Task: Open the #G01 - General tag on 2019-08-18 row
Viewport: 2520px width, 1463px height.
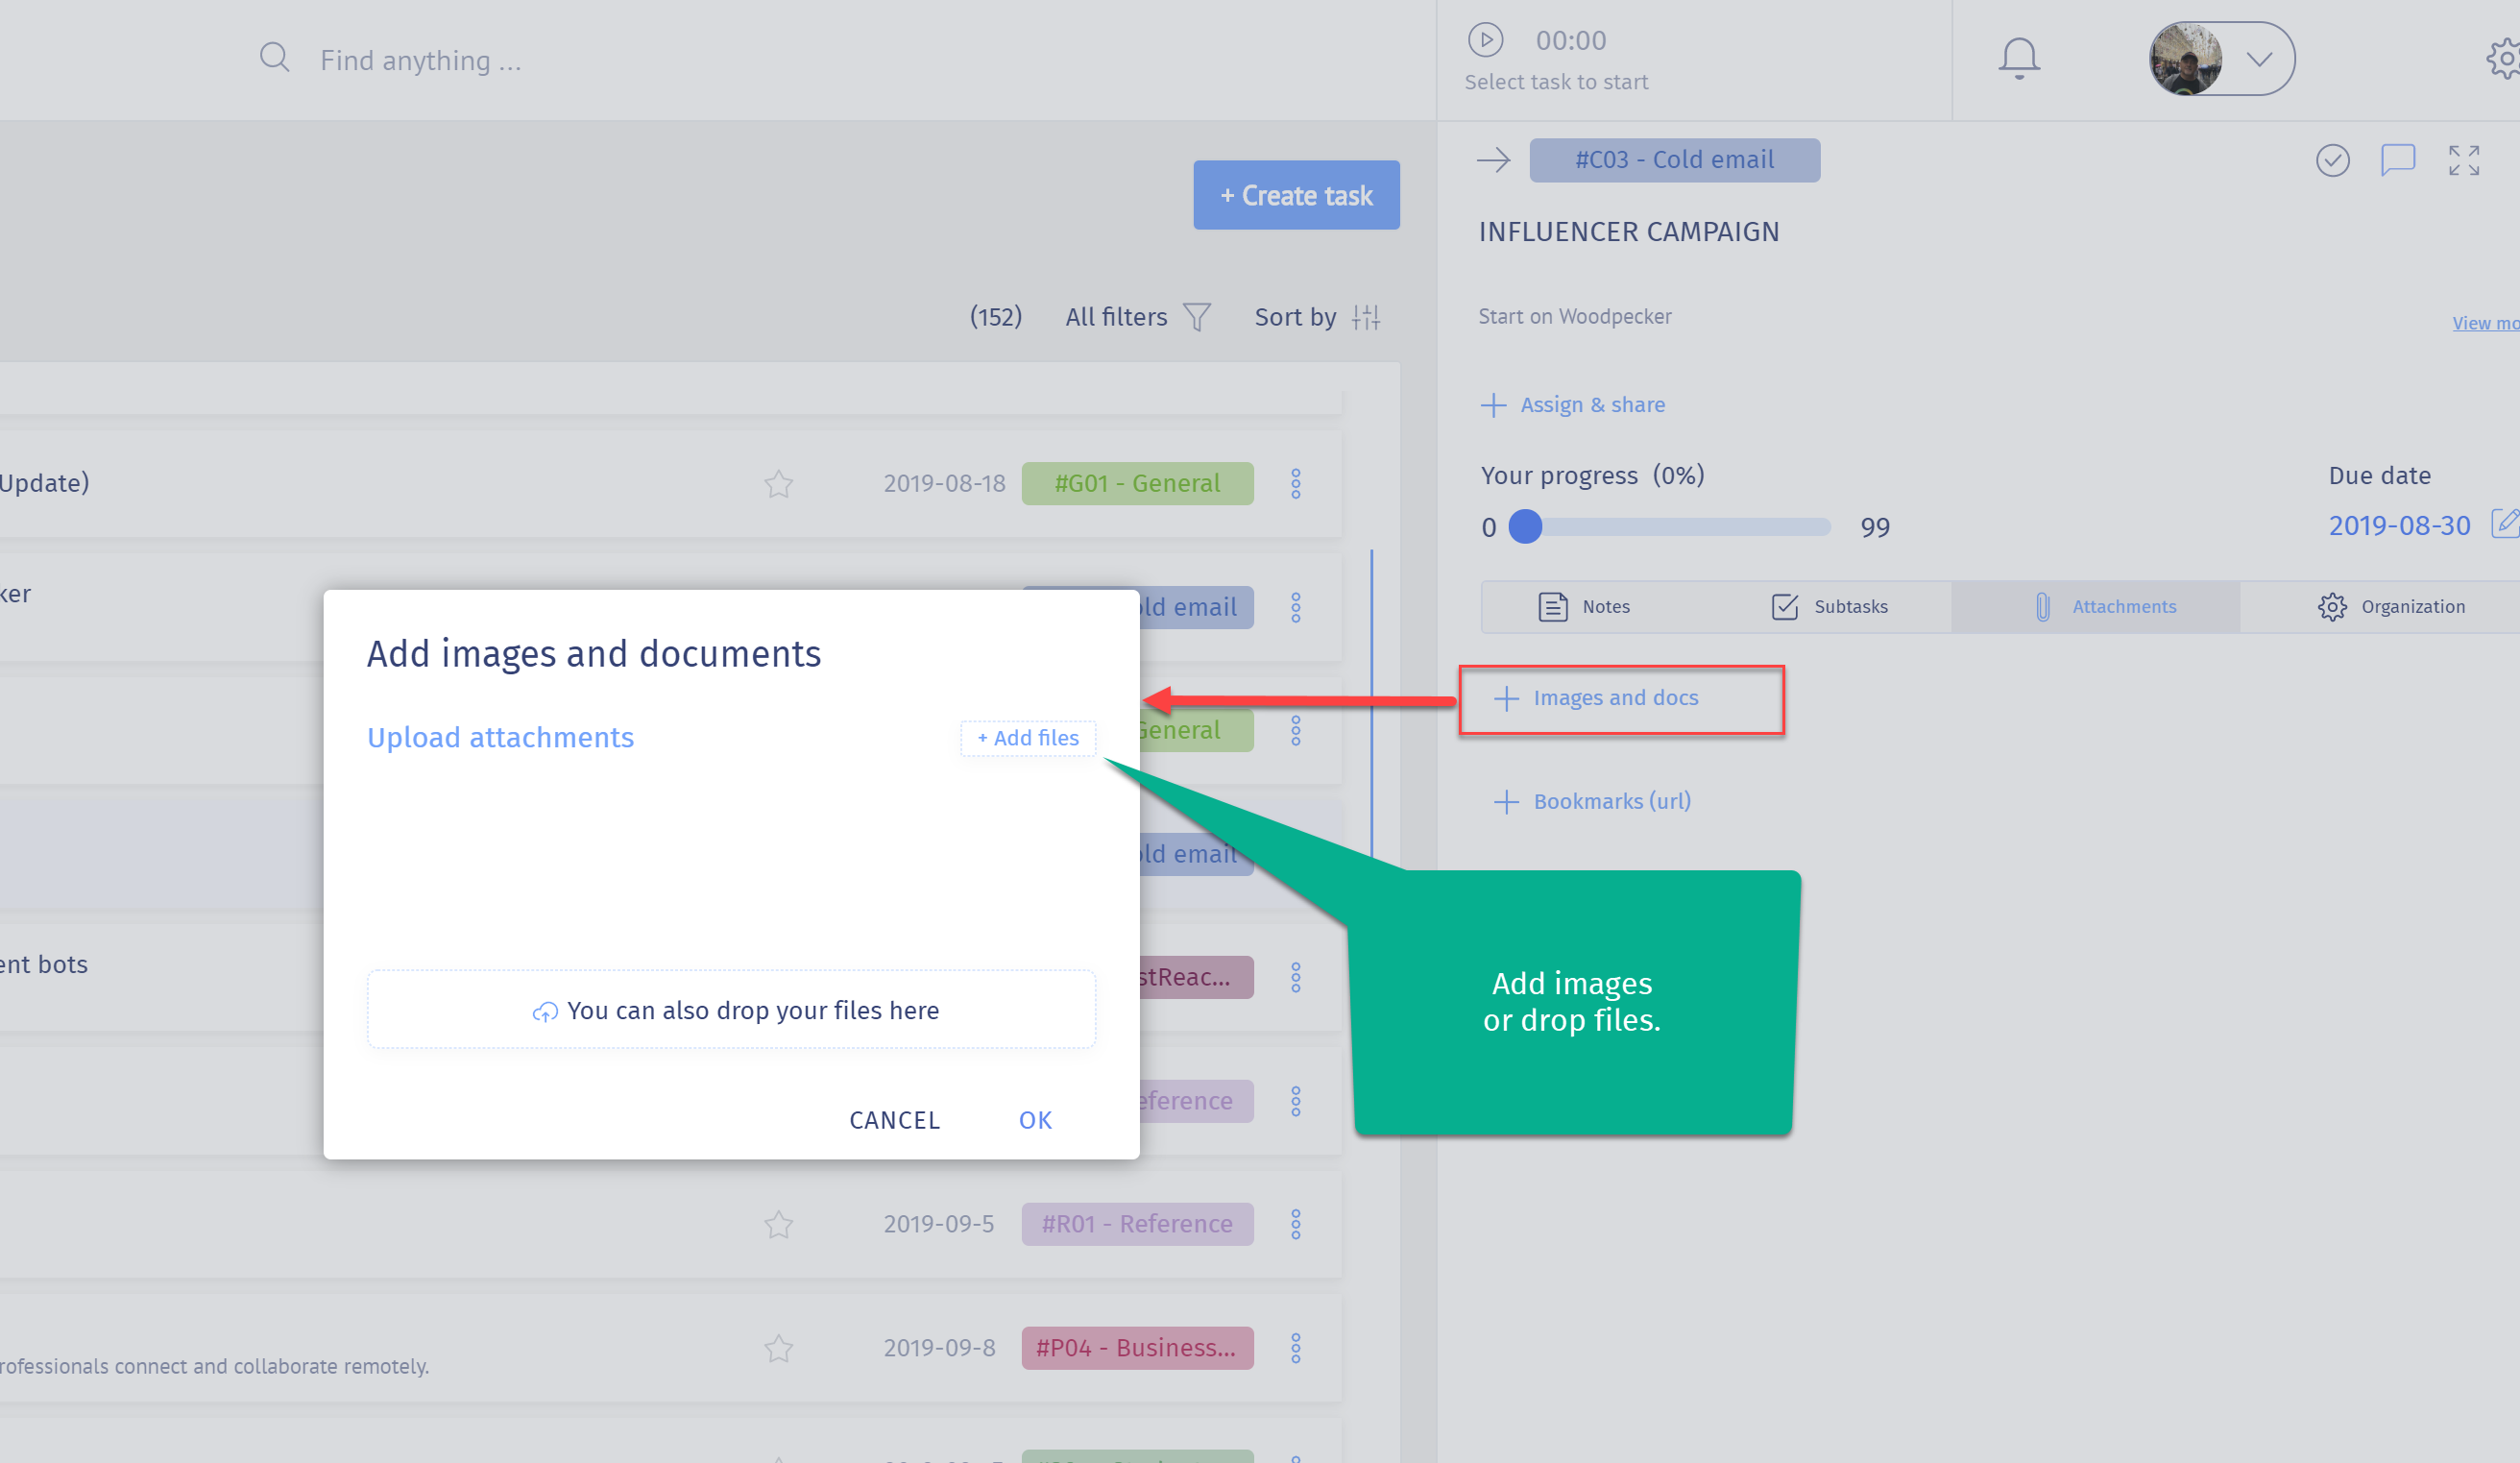Action: coord(1136,483)
